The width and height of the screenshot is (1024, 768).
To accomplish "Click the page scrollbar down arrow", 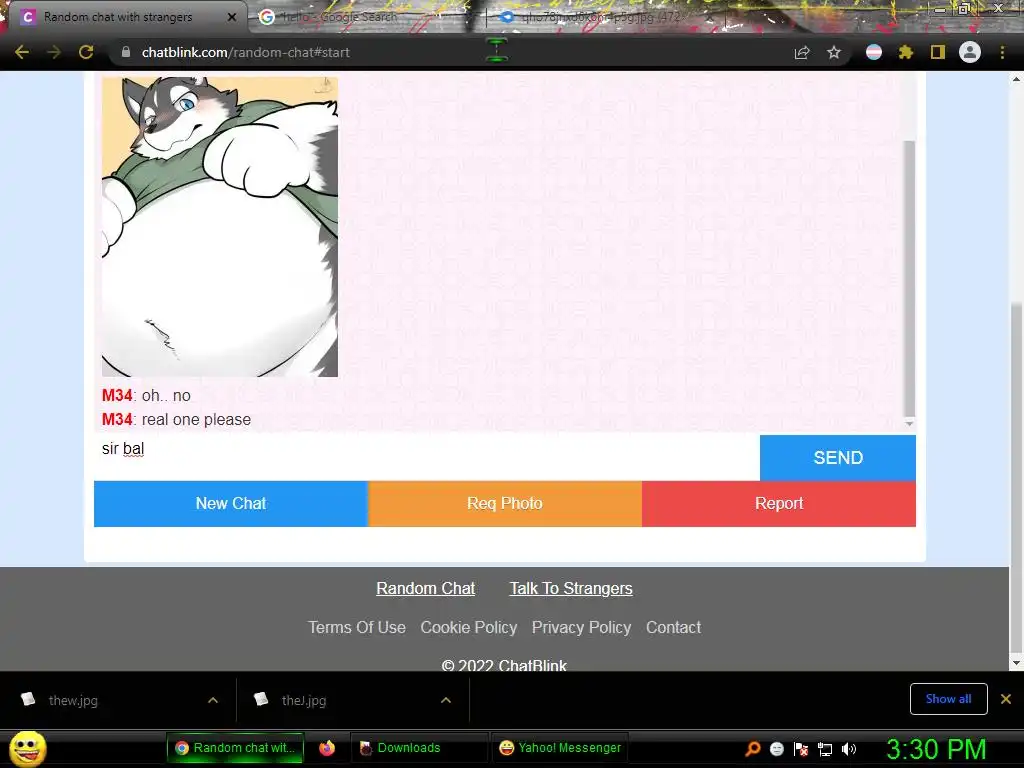I will 1016,664.
